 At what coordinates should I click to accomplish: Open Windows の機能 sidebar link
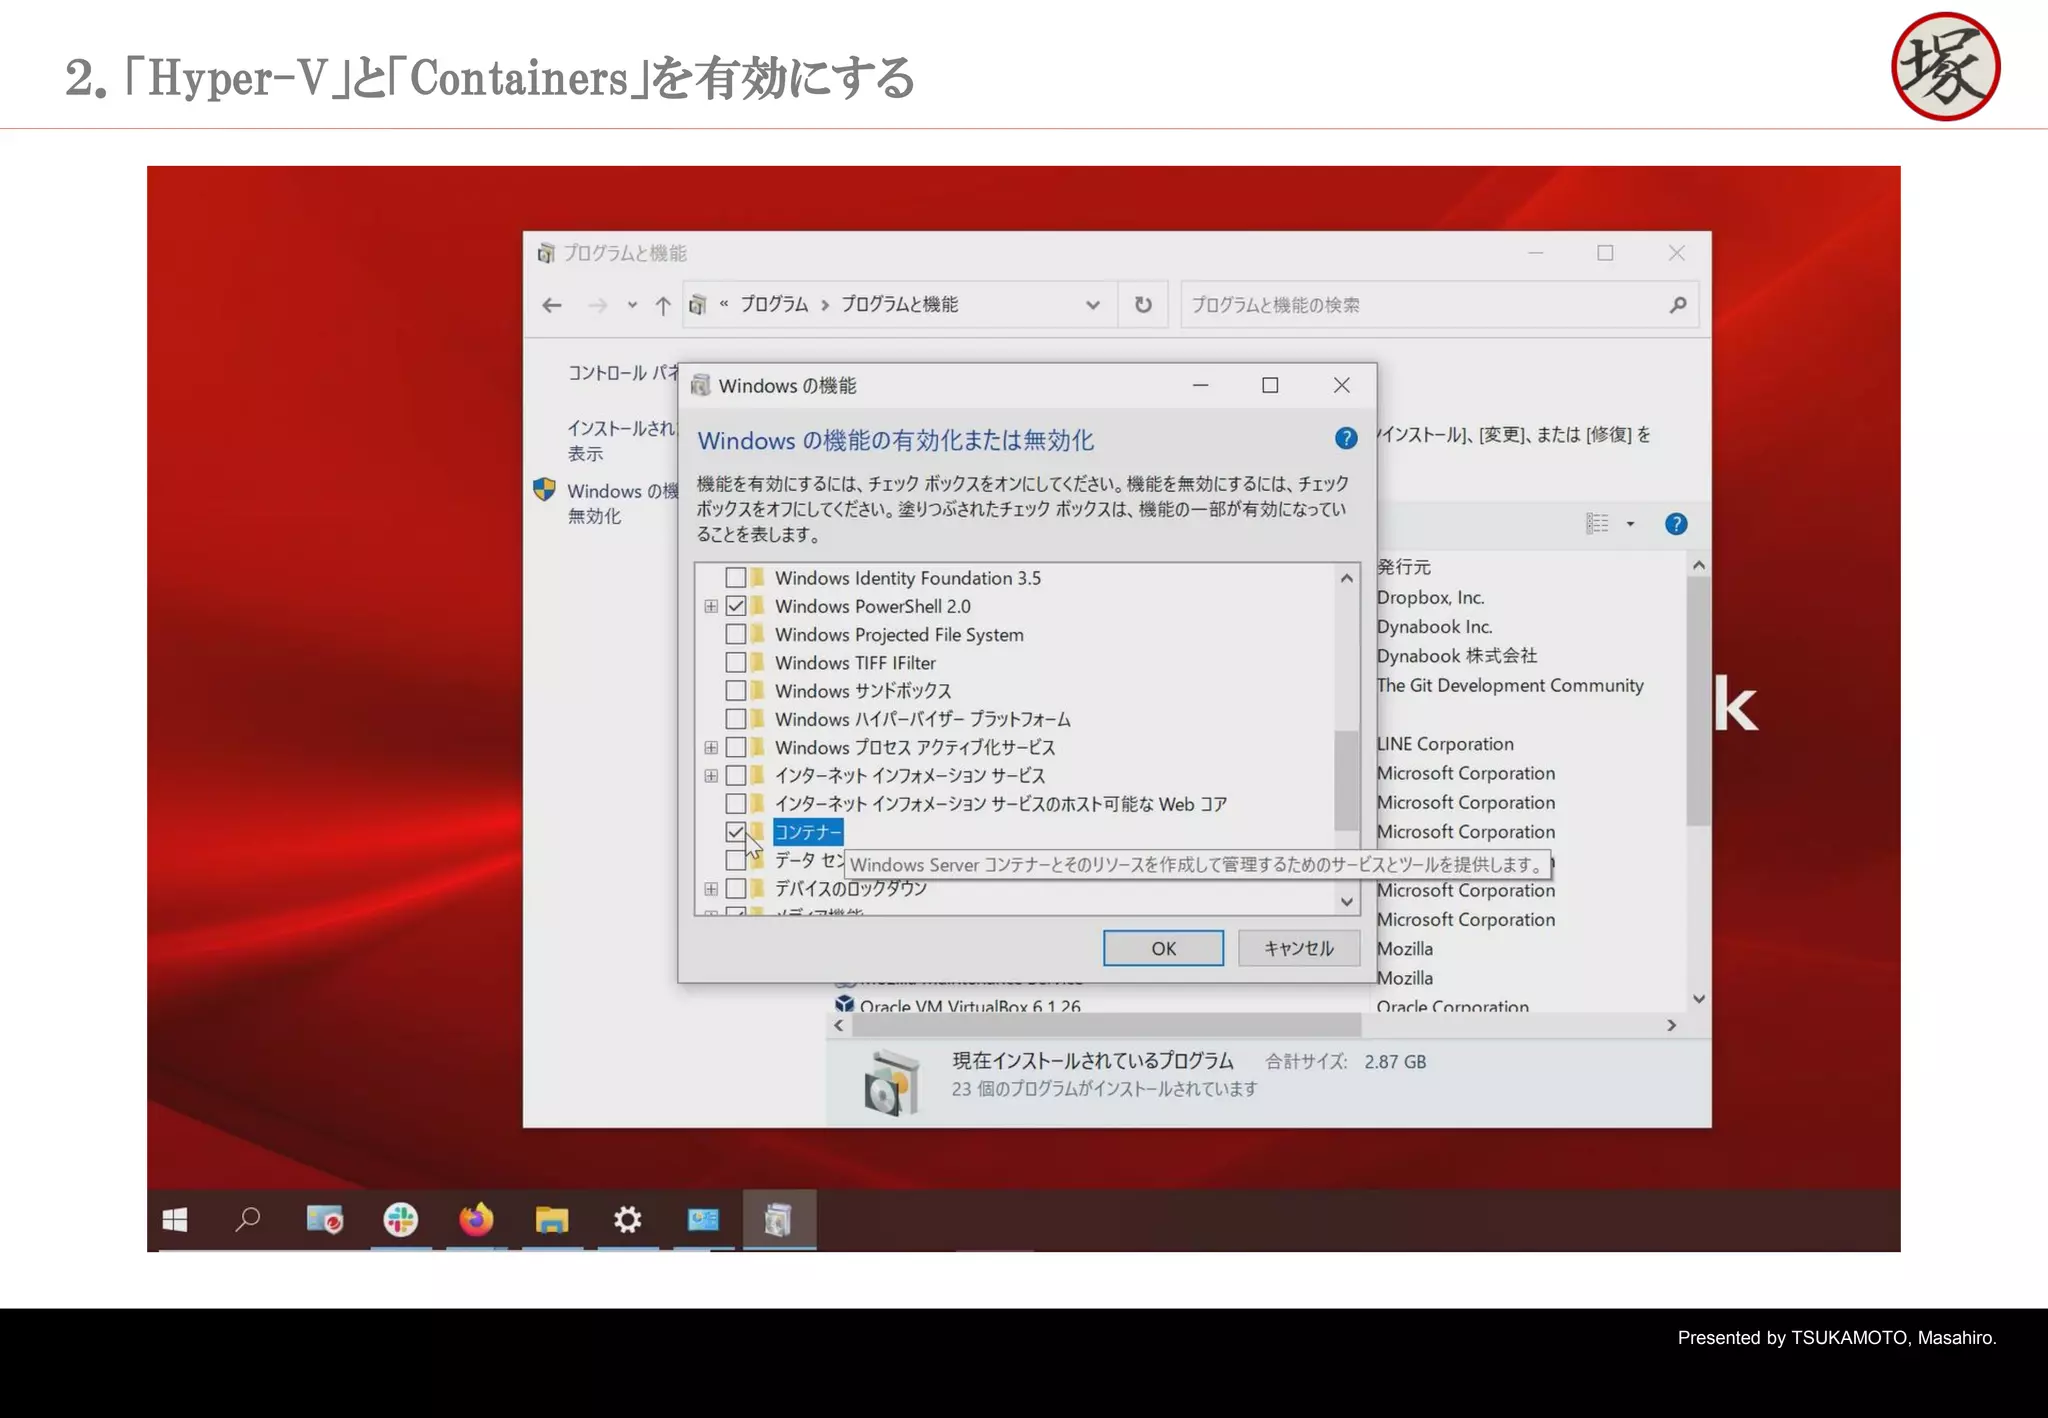(622, 503)
